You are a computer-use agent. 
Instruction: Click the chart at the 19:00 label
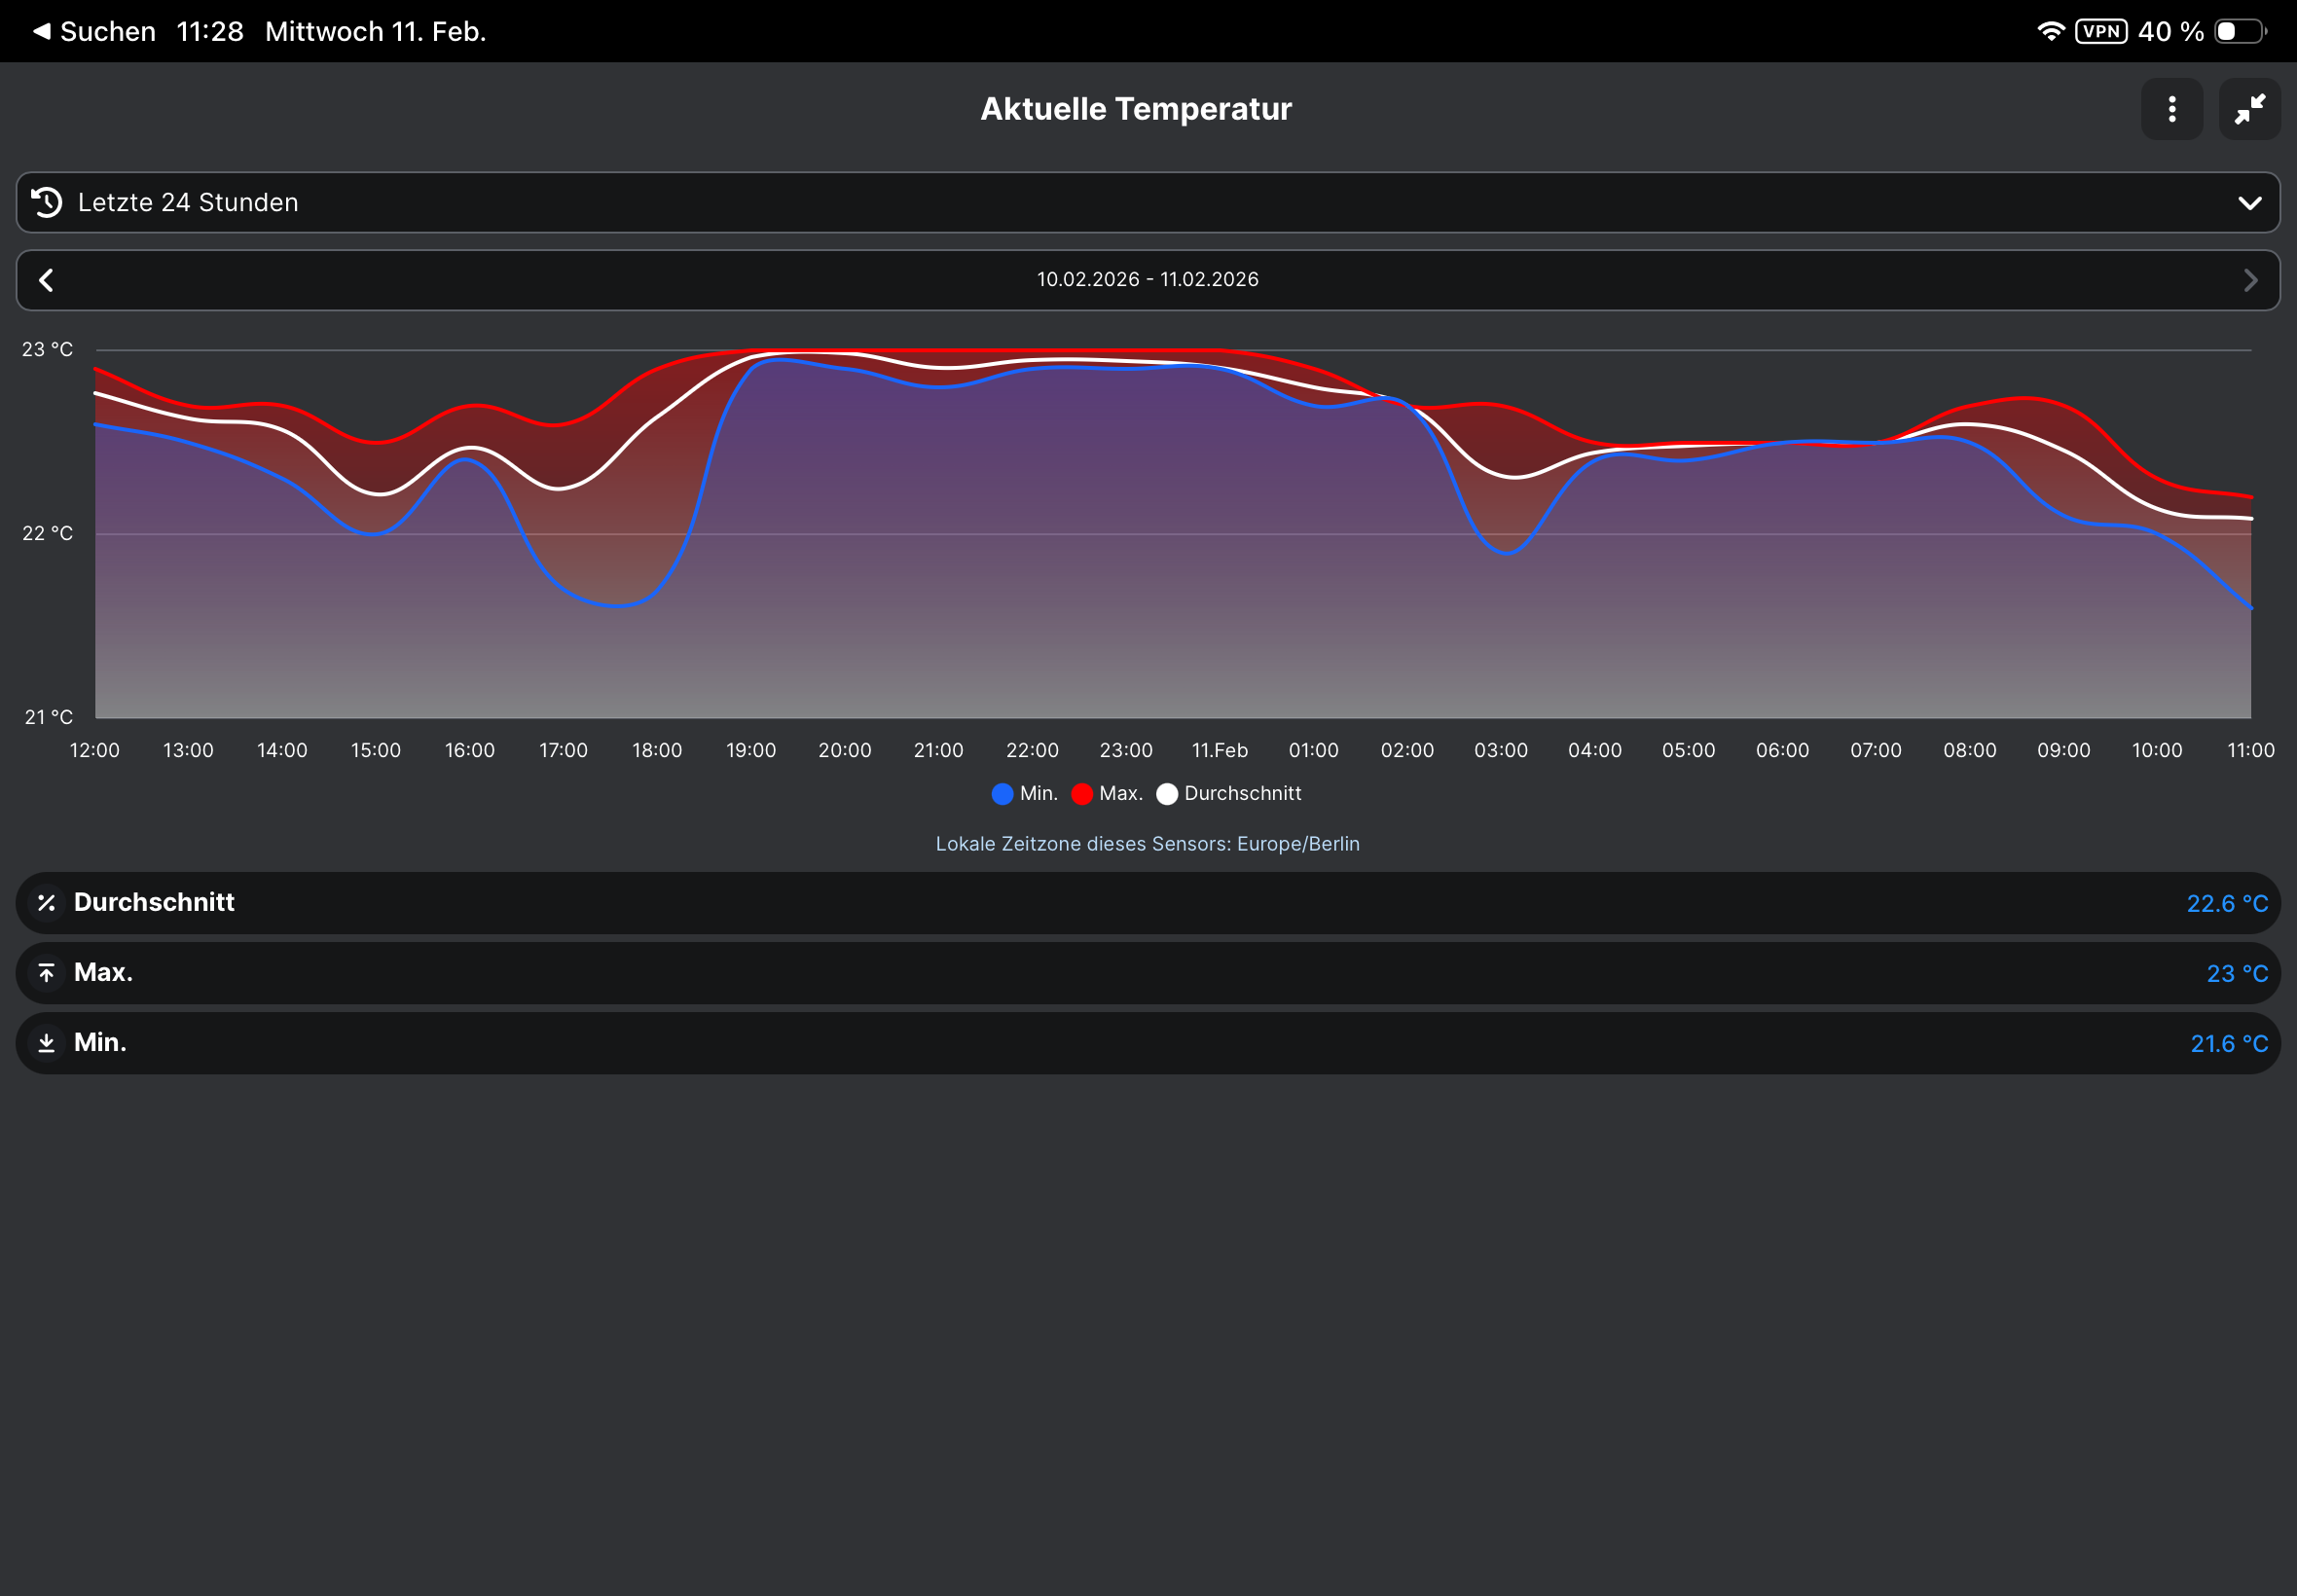[751, 750]
